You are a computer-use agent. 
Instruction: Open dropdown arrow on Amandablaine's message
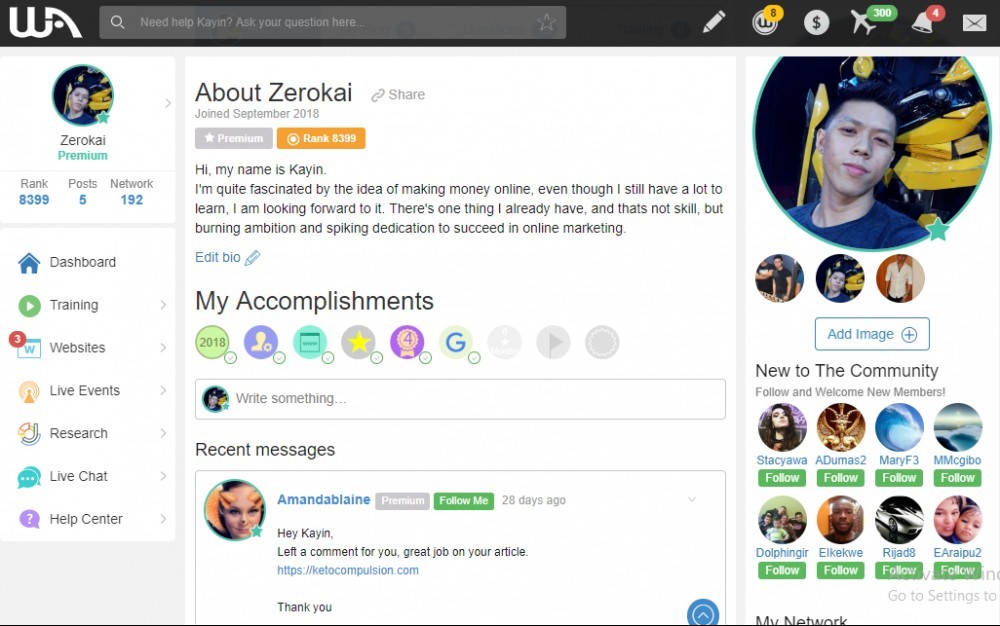tap(692, 500)
